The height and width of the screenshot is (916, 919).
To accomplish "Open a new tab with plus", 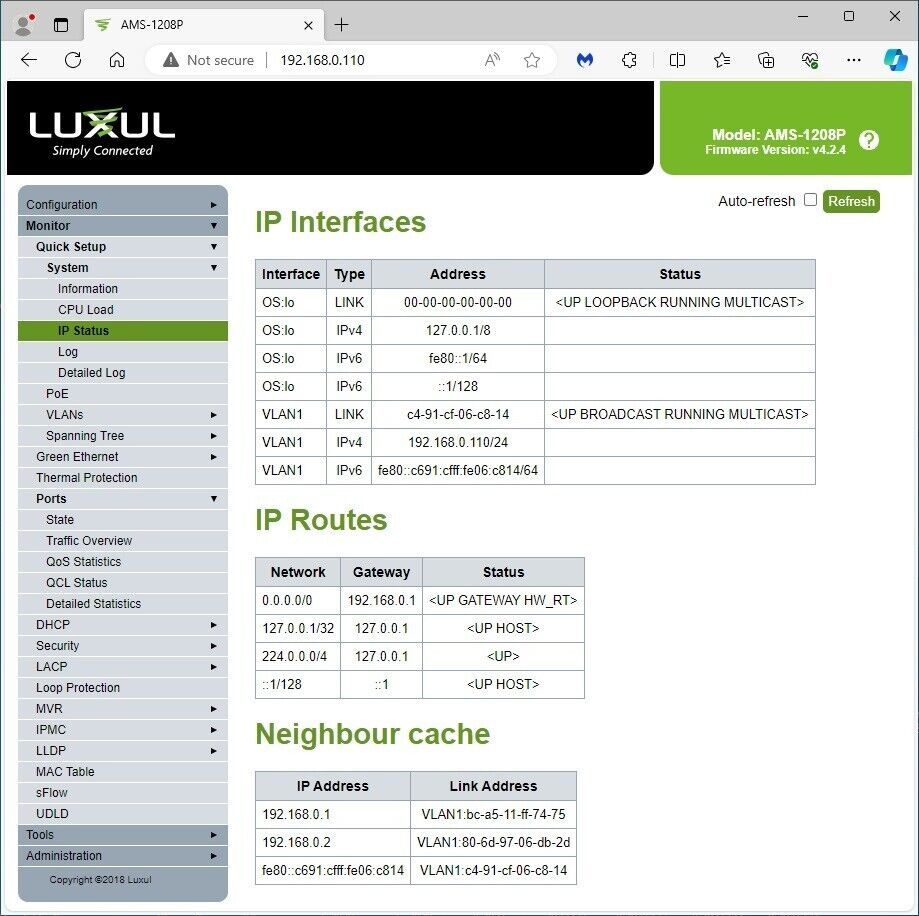I will 341,25.
